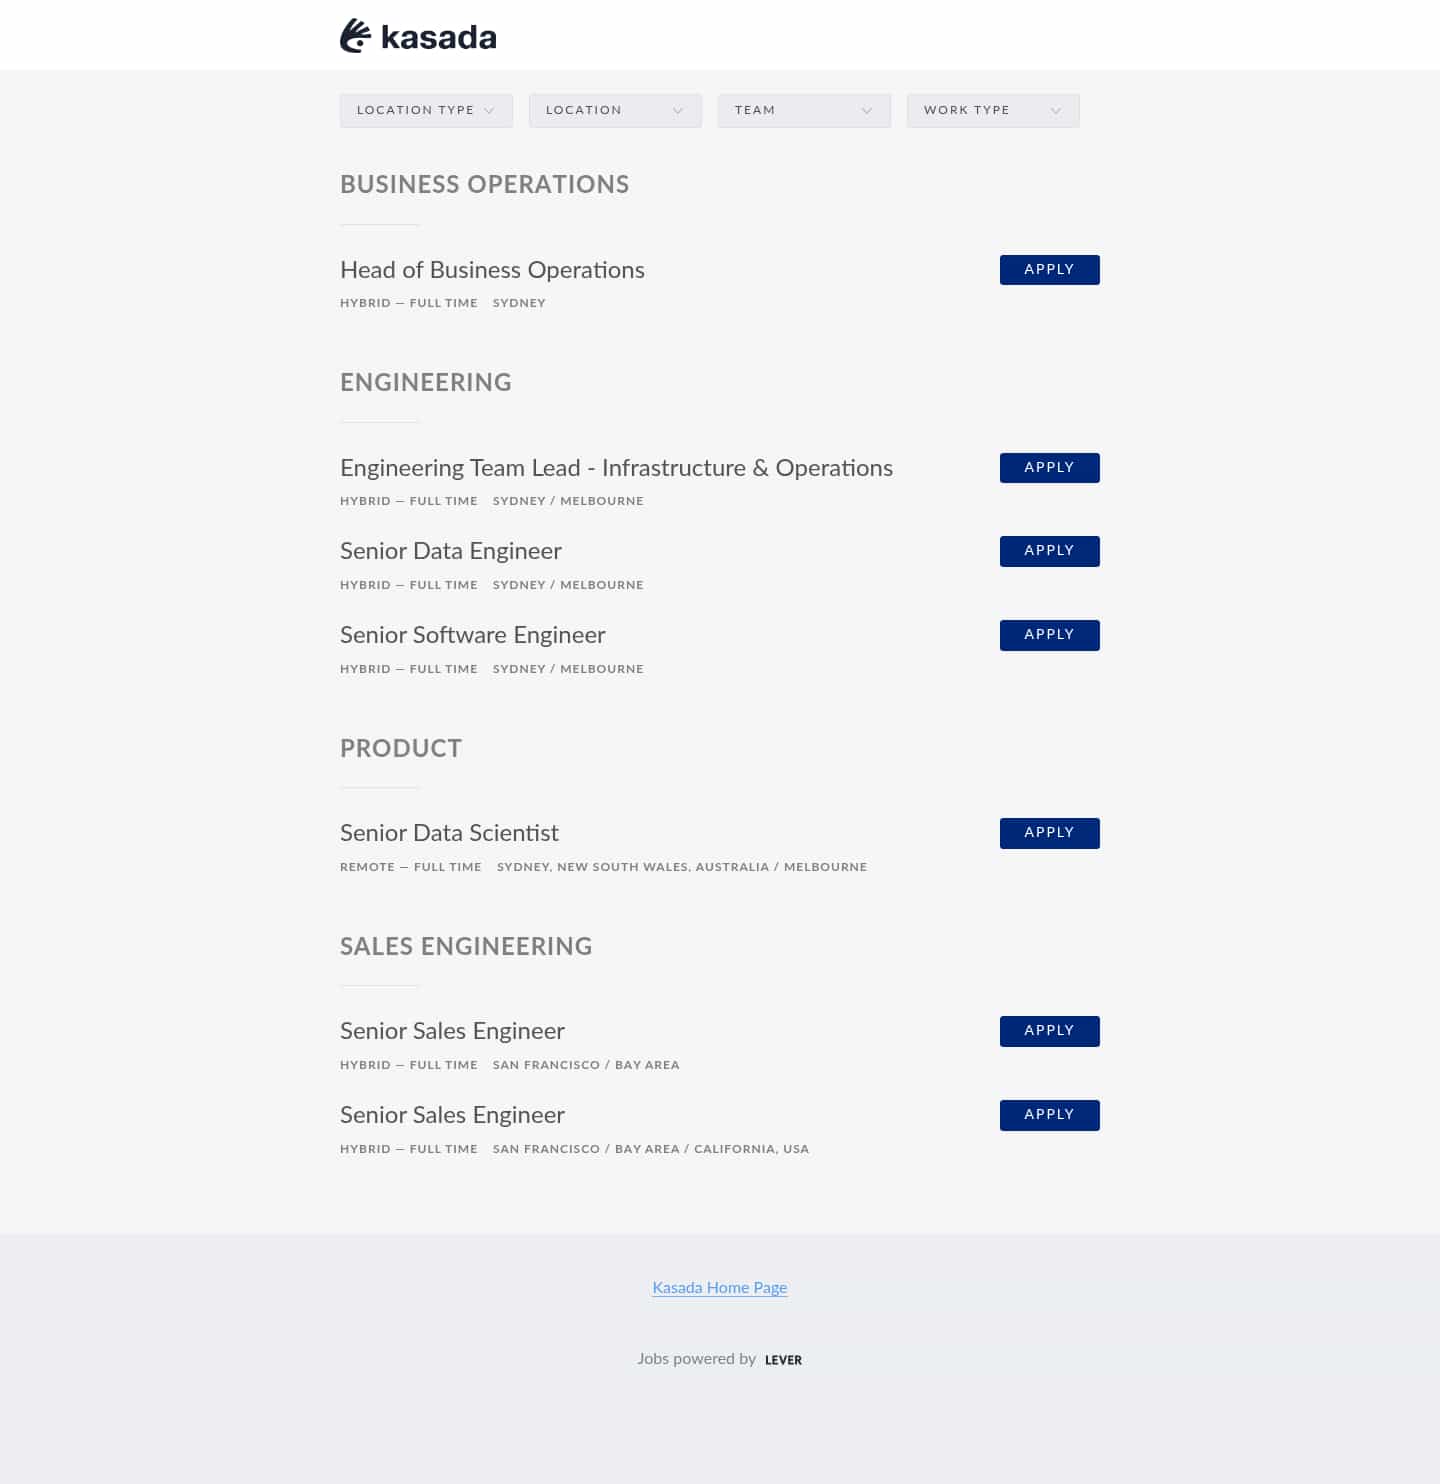
Task: Expand the WORK TYPE filter dropdown
Action: tap(992, 110)
